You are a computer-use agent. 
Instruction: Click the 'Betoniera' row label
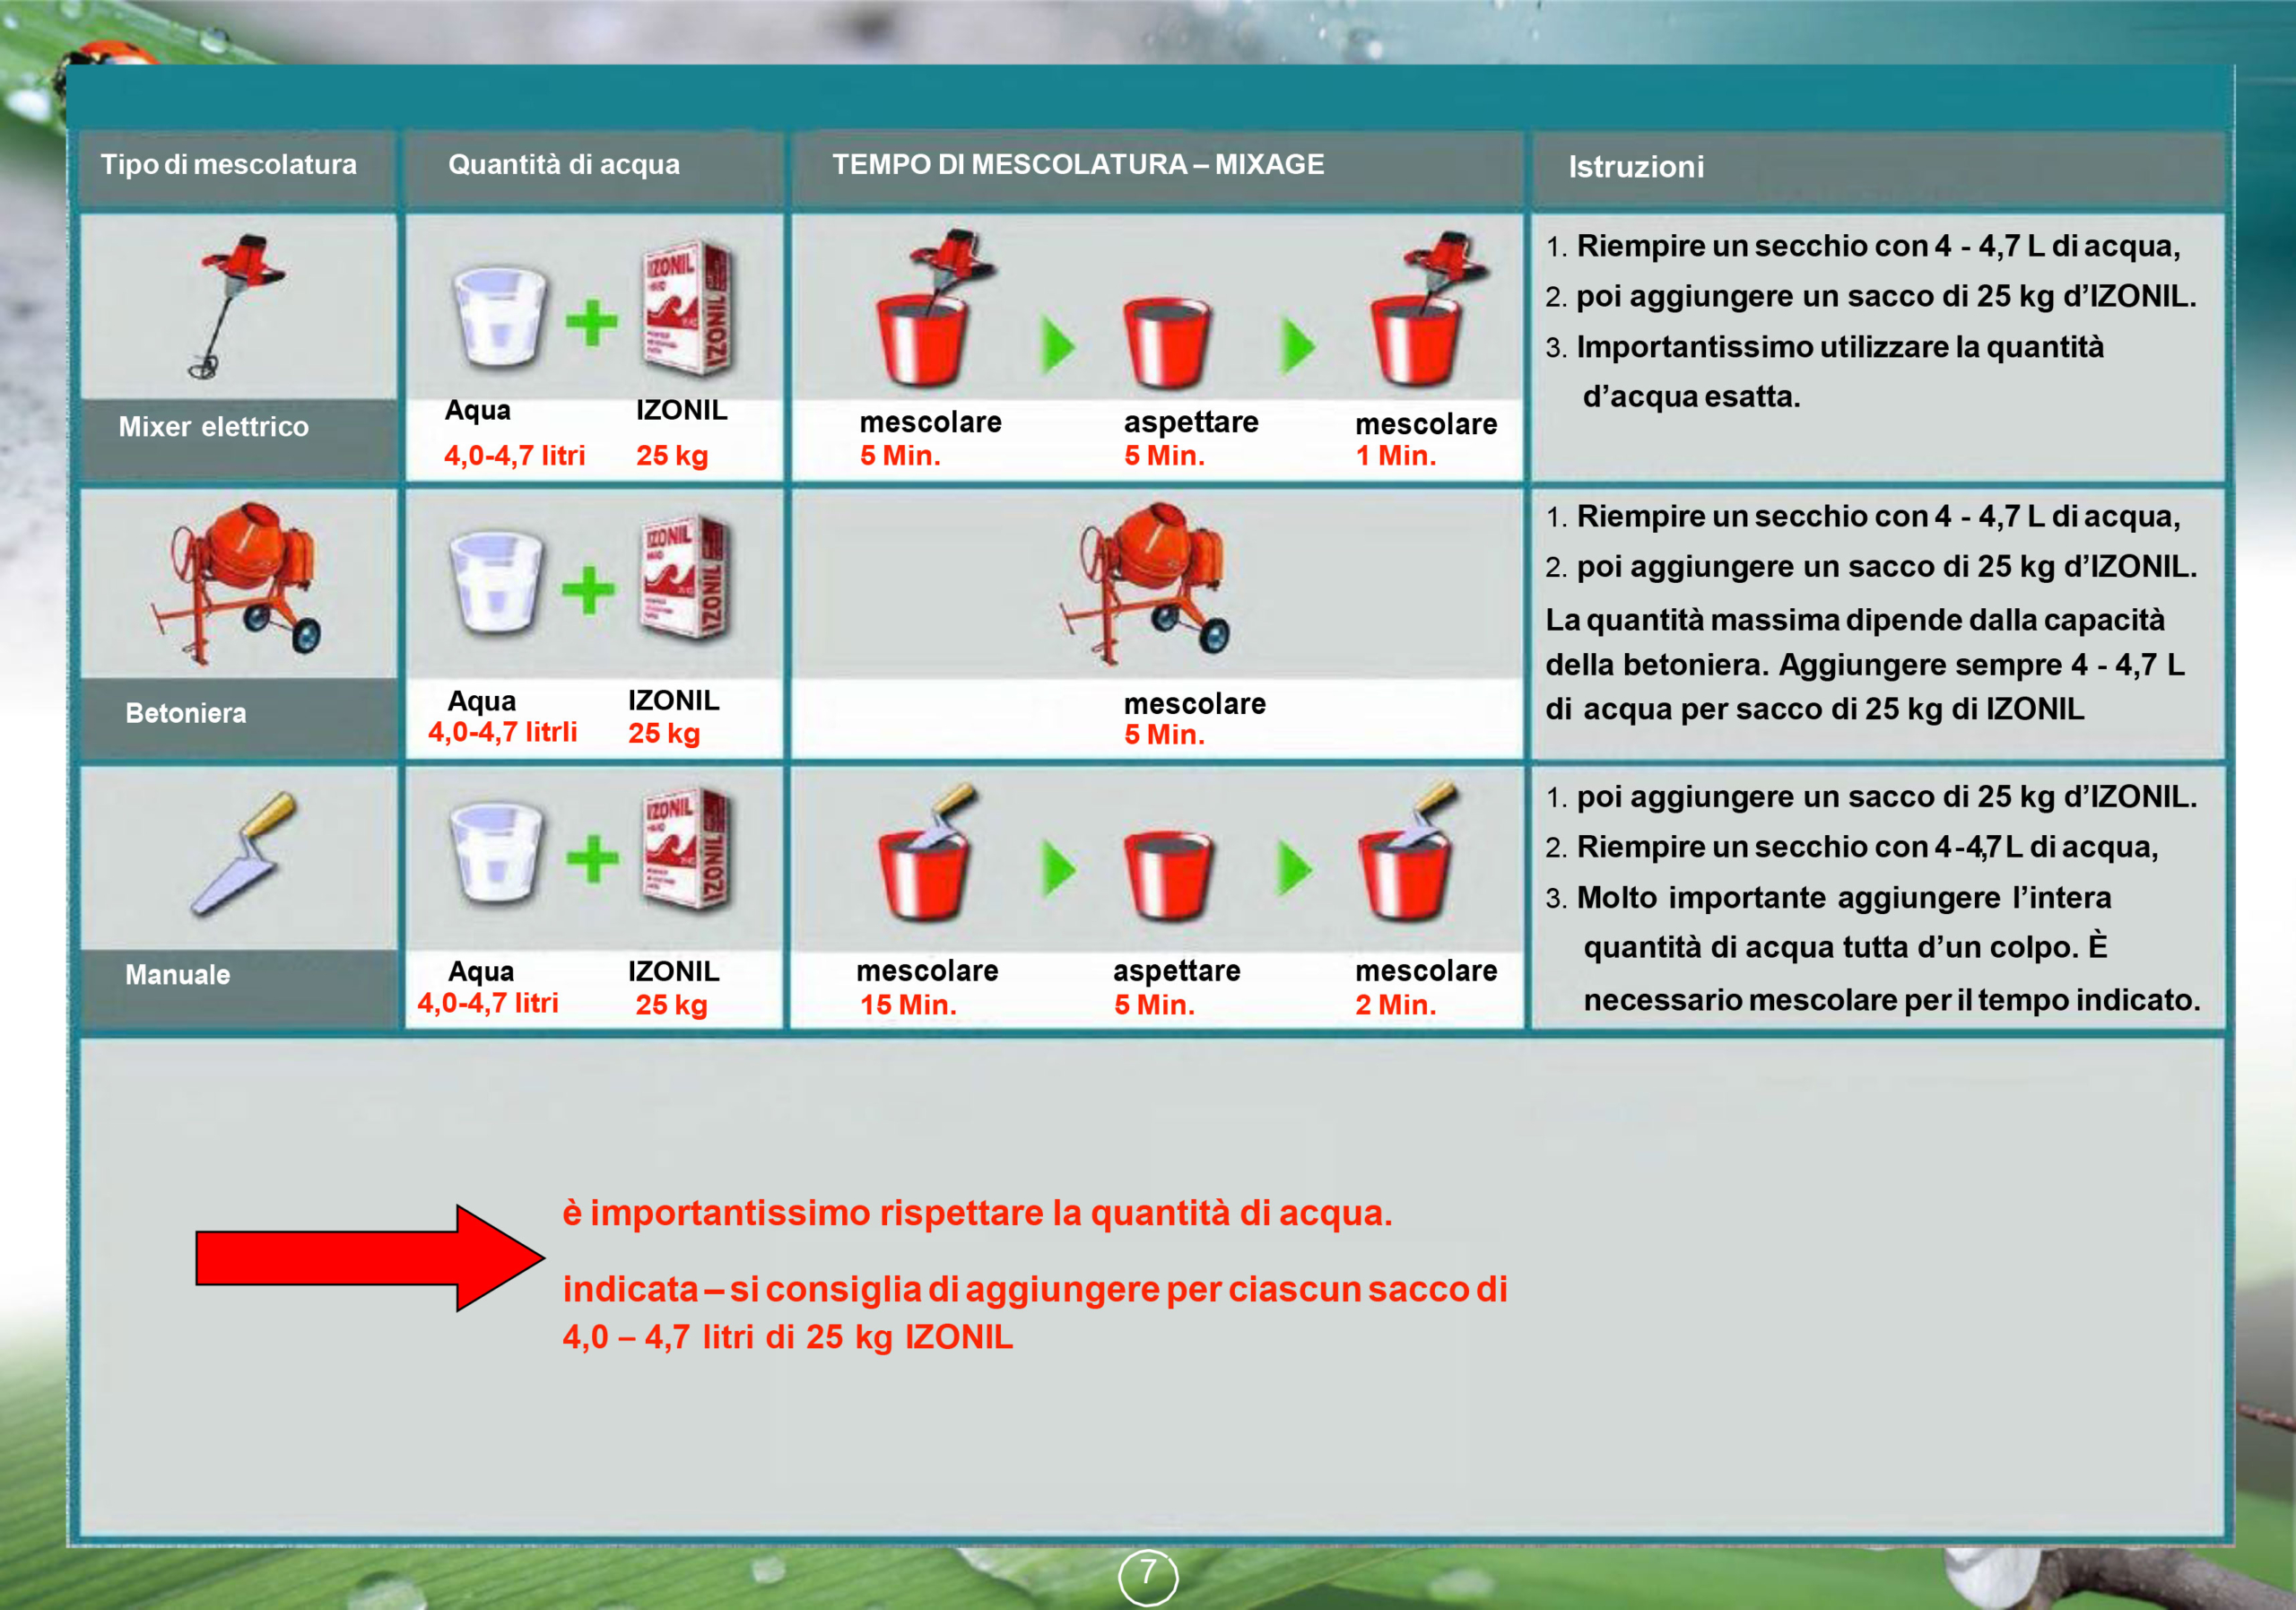point(186,713)
